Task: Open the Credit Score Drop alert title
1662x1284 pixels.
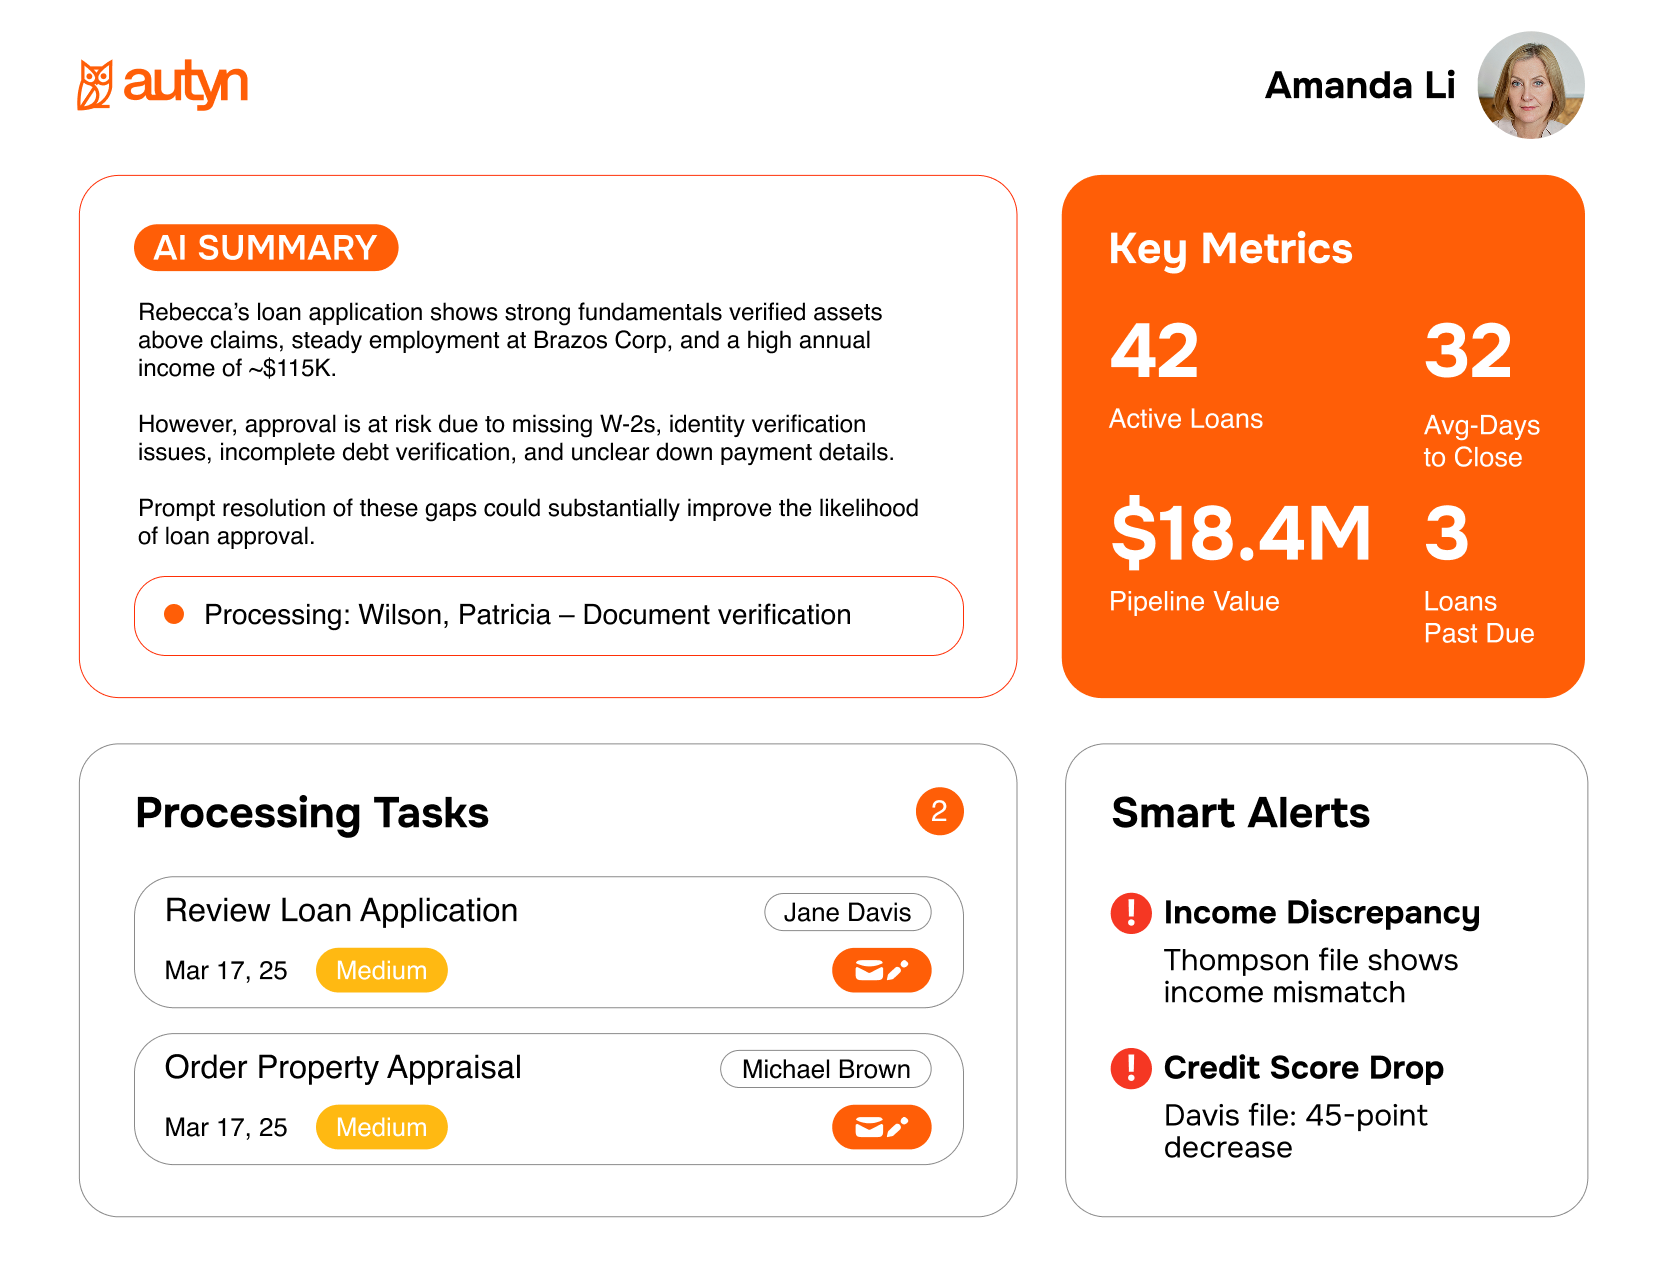Action: point(1303,1068)
